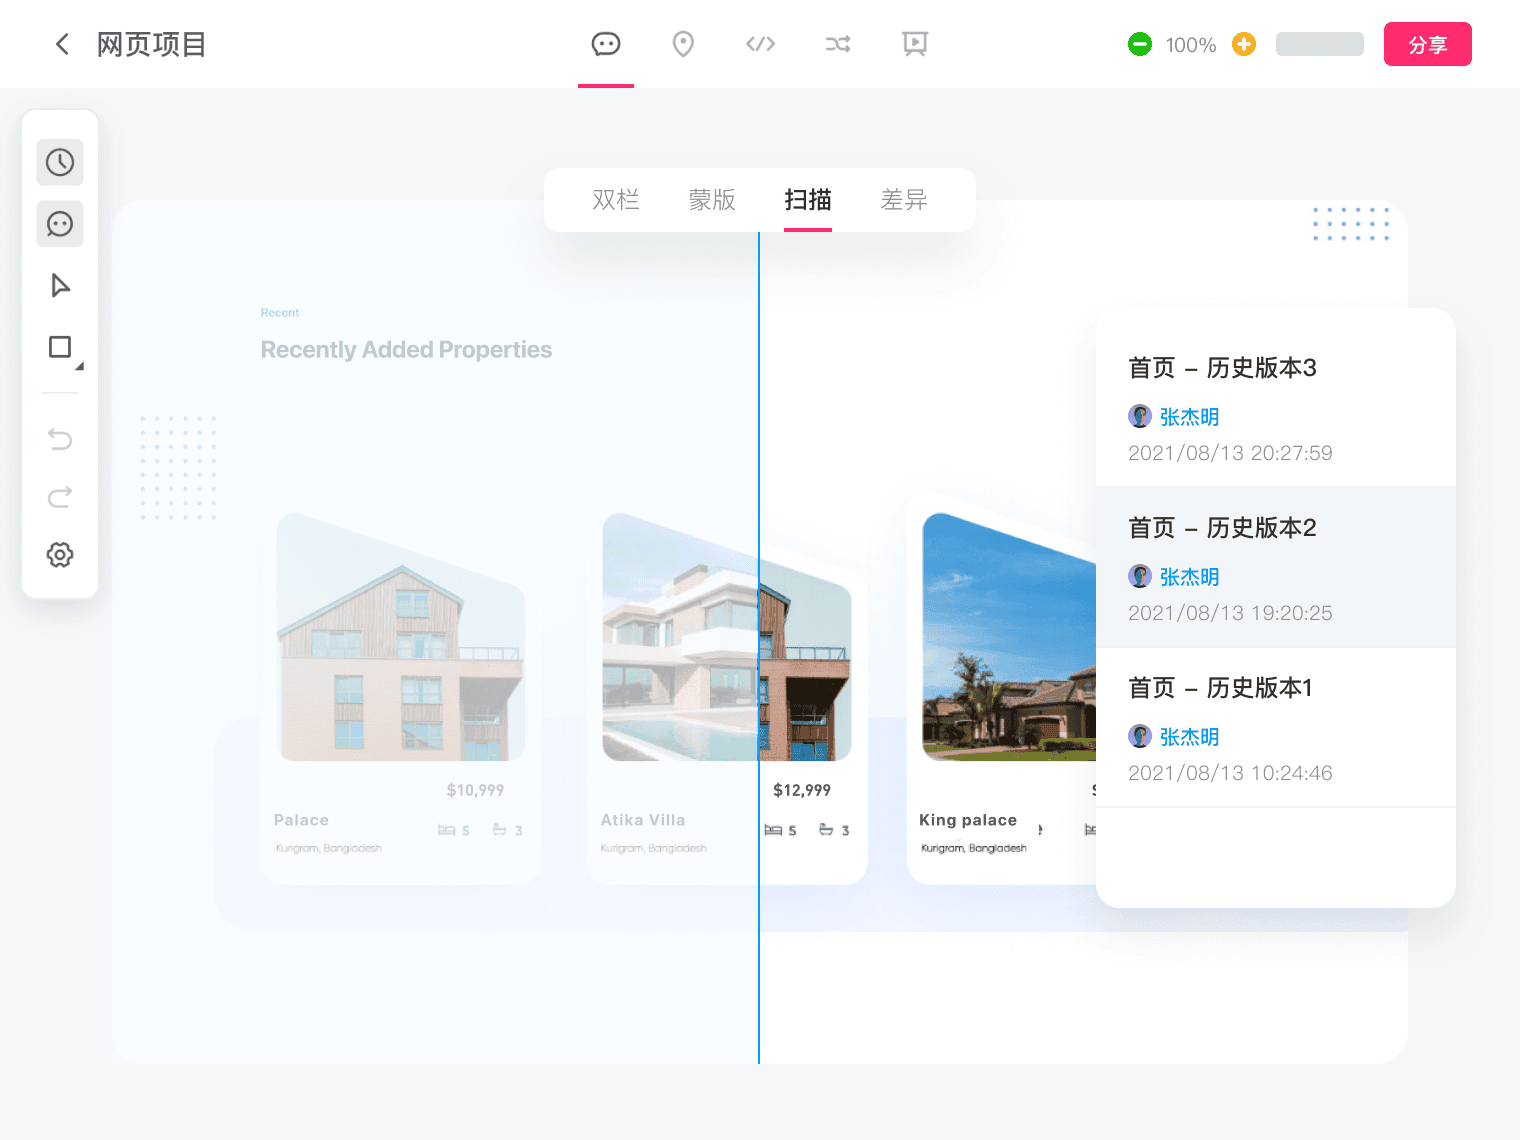The width and height of the screenshot is (1520, 1140).
Task: Switch to the 差异 comparison tab
Action: coord(904,200)
